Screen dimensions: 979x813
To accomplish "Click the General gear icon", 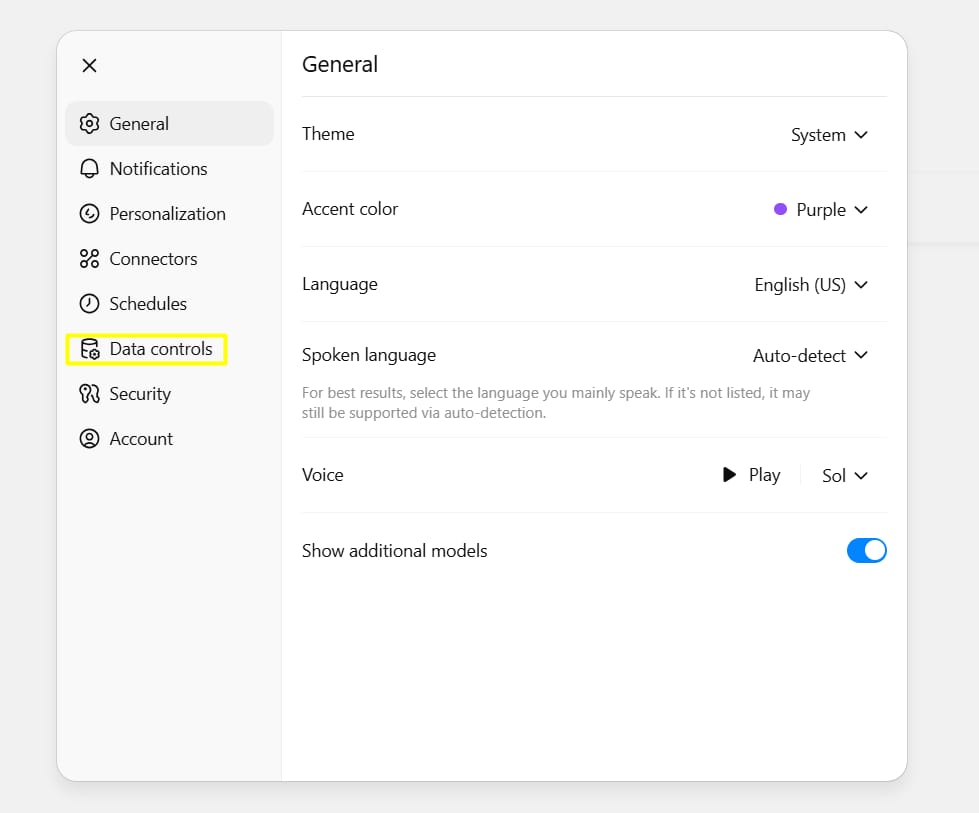I will (x=89, y=124).
